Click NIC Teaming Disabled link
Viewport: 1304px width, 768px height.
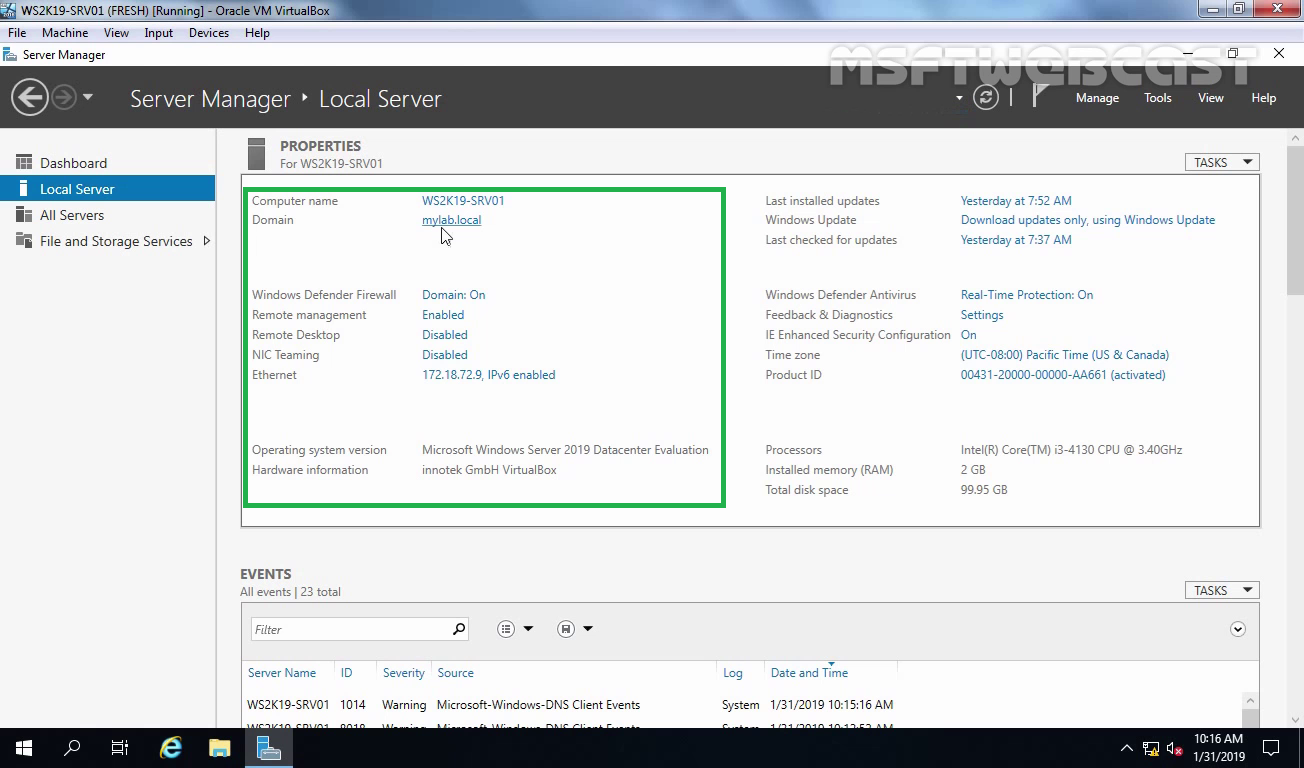click(445, 355)
